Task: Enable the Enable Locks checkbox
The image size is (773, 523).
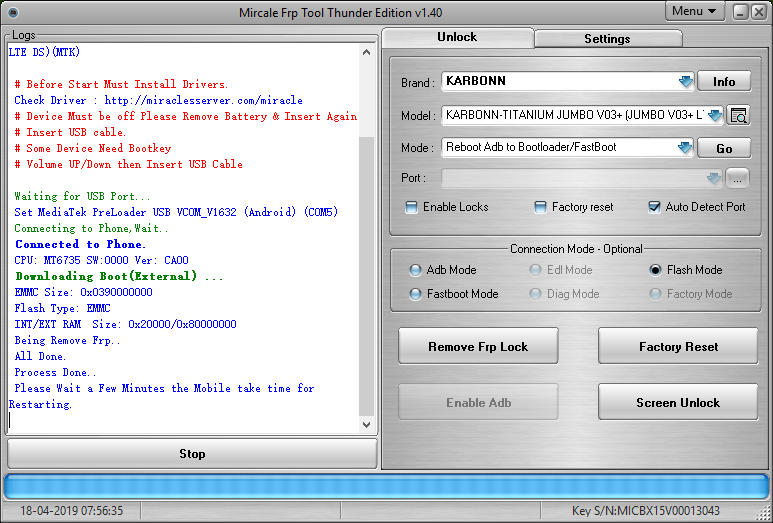Action: click(411, 207)
